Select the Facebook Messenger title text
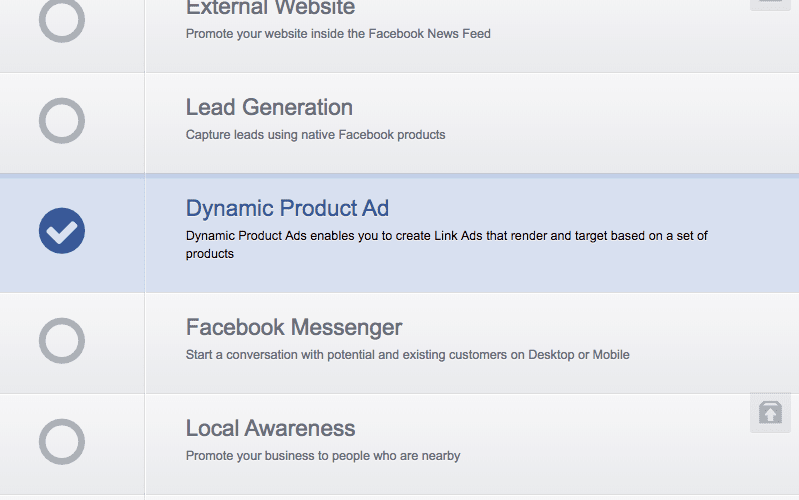The width and height of the screenshot is (799, 500). tap(294, 327)
